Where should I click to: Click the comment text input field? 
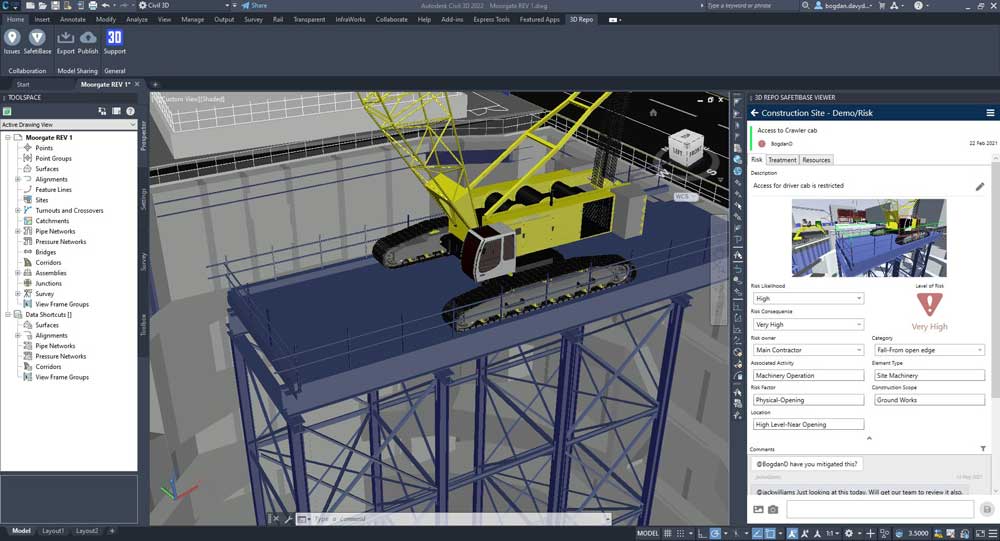pos(880,509)
